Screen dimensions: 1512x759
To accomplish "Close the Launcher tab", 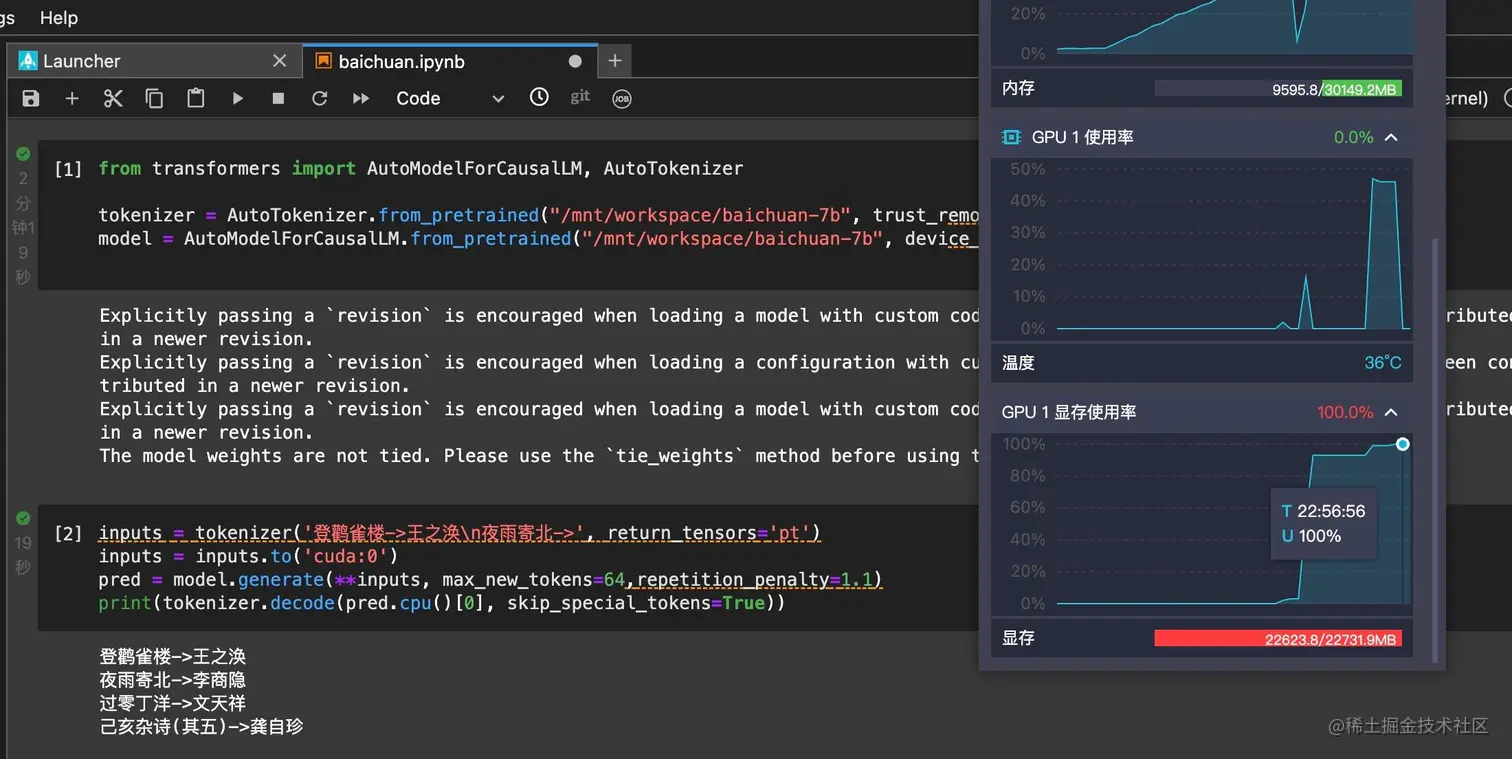I will pyautogui.click(x=280, y=61).
